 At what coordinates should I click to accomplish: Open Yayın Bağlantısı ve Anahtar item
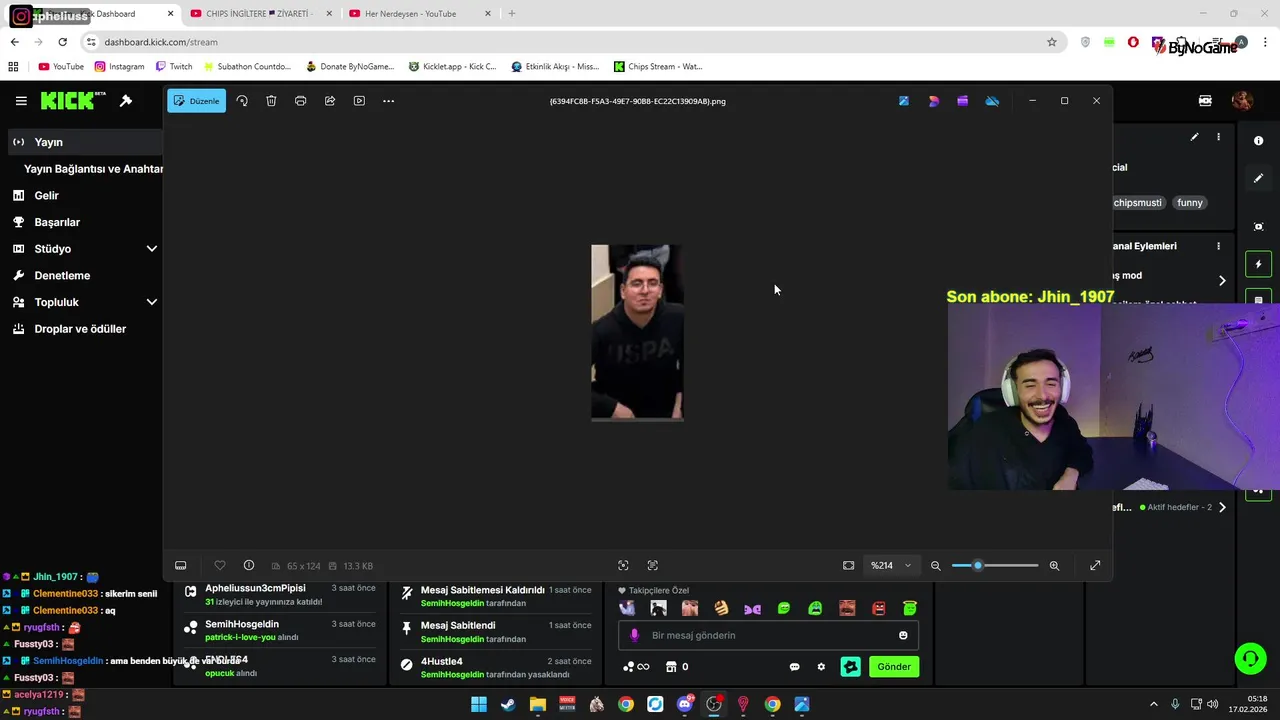93,169
